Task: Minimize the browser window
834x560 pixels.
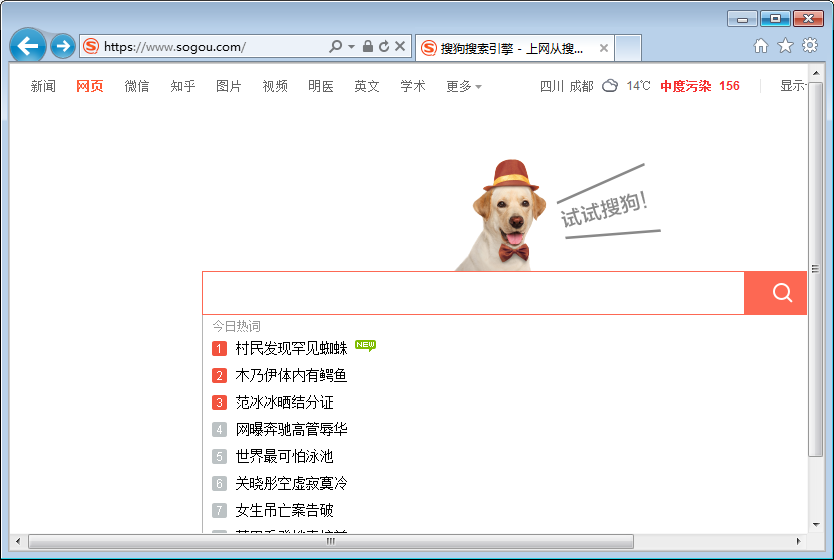Action: [x=743, y=19]
